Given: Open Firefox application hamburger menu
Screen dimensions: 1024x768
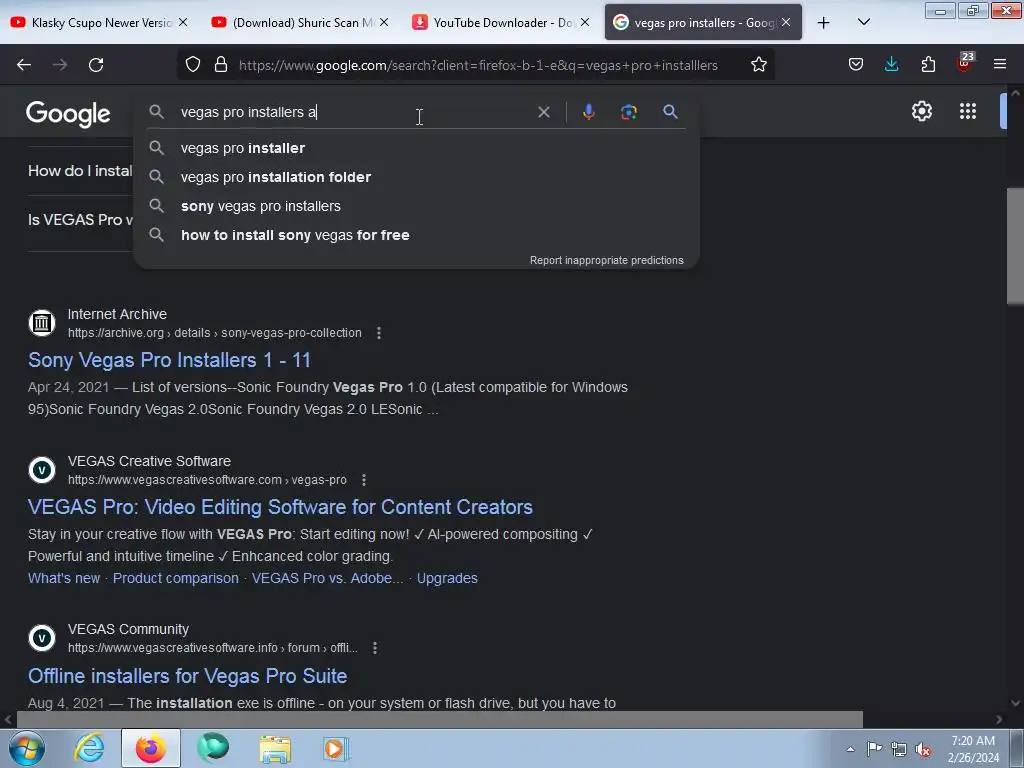Looking at the screenshot, I should (x=1000, y=65).
